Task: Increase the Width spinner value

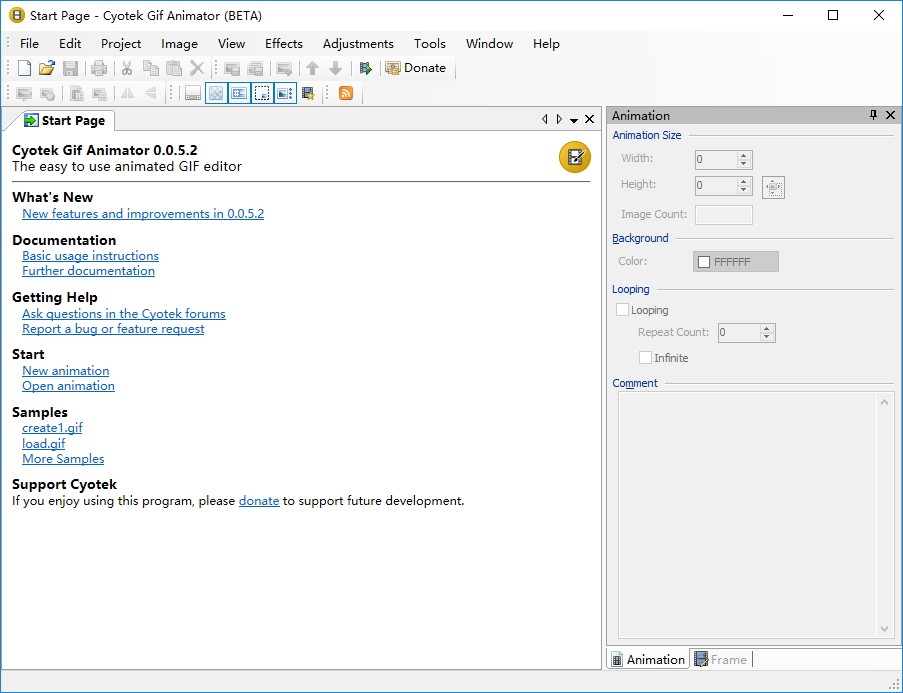Action: pos(743,155)
